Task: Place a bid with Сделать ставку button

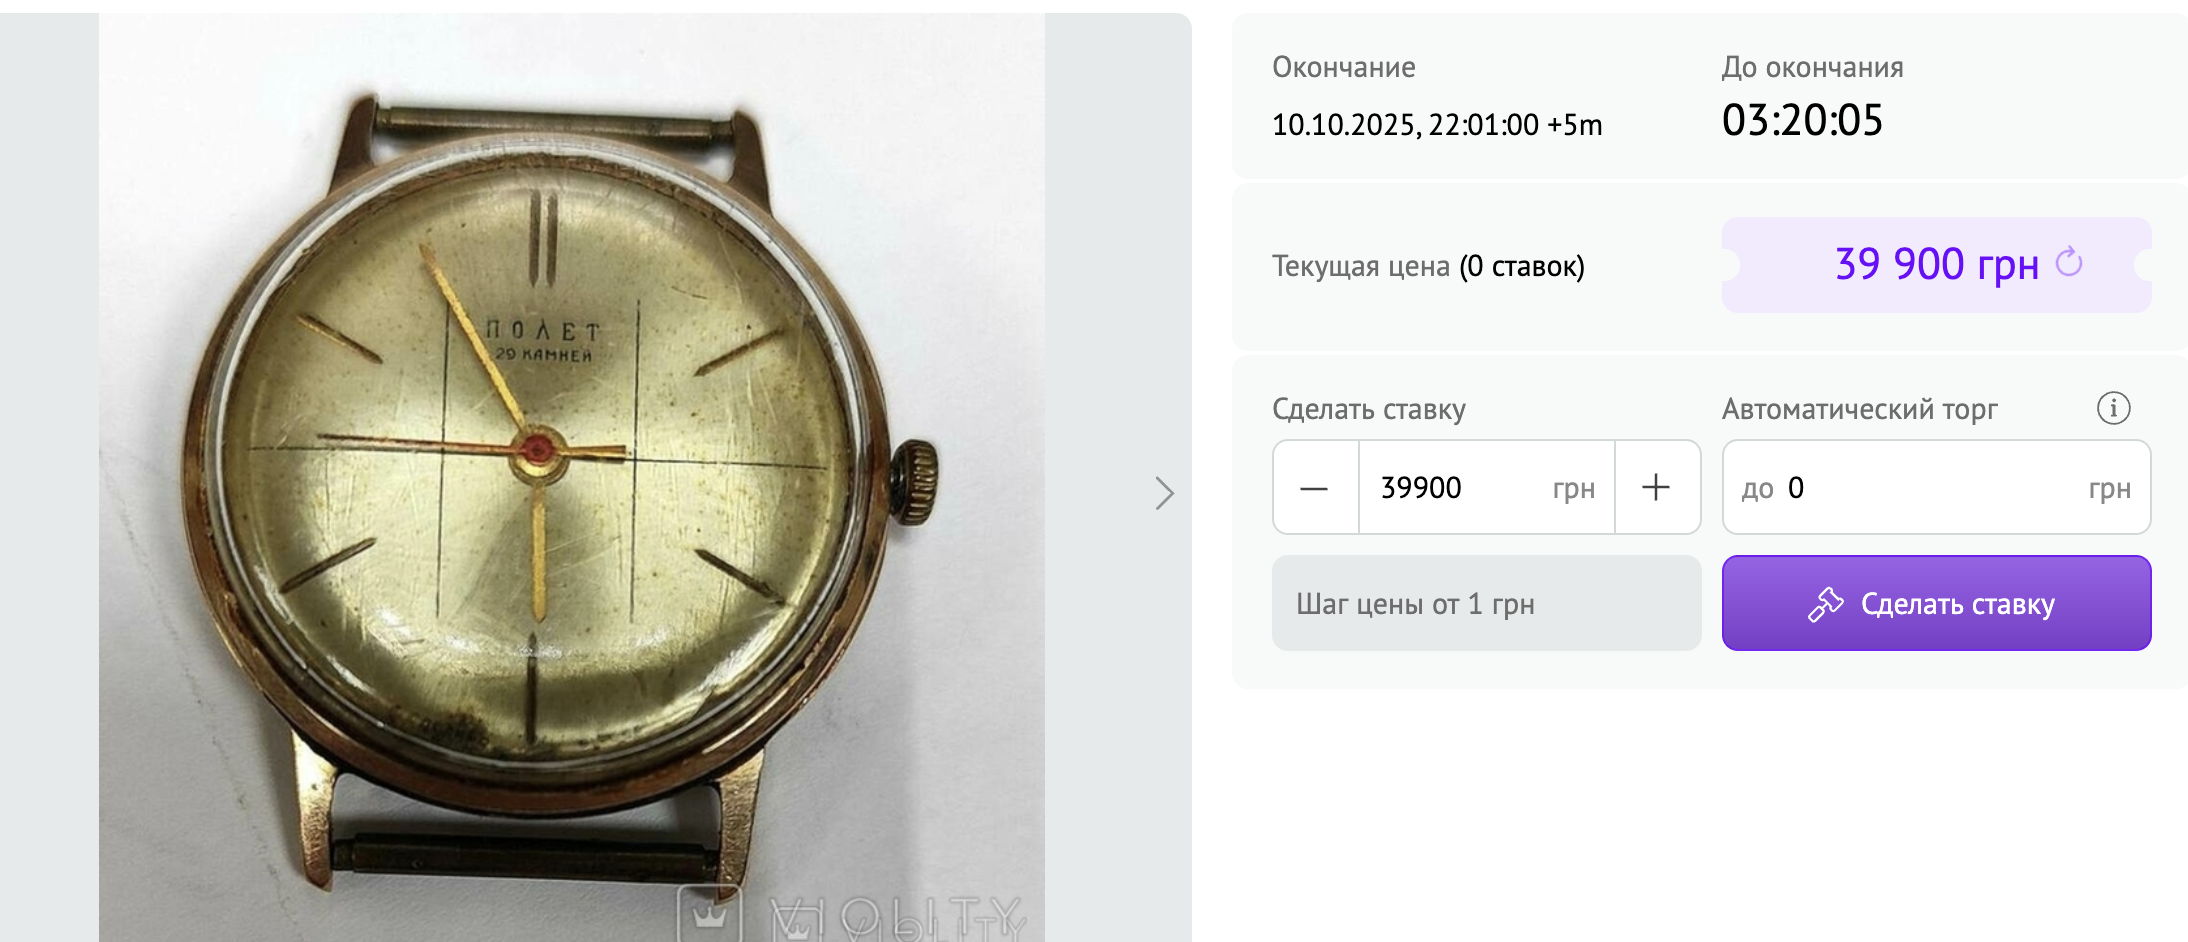Action: click(x=1936, y=603)
